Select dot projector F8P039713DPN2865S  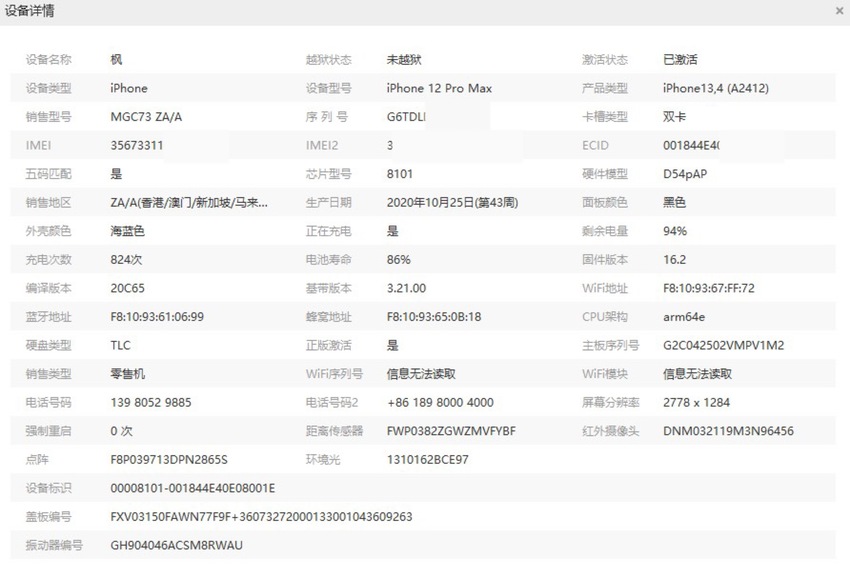tap(169, 460)
